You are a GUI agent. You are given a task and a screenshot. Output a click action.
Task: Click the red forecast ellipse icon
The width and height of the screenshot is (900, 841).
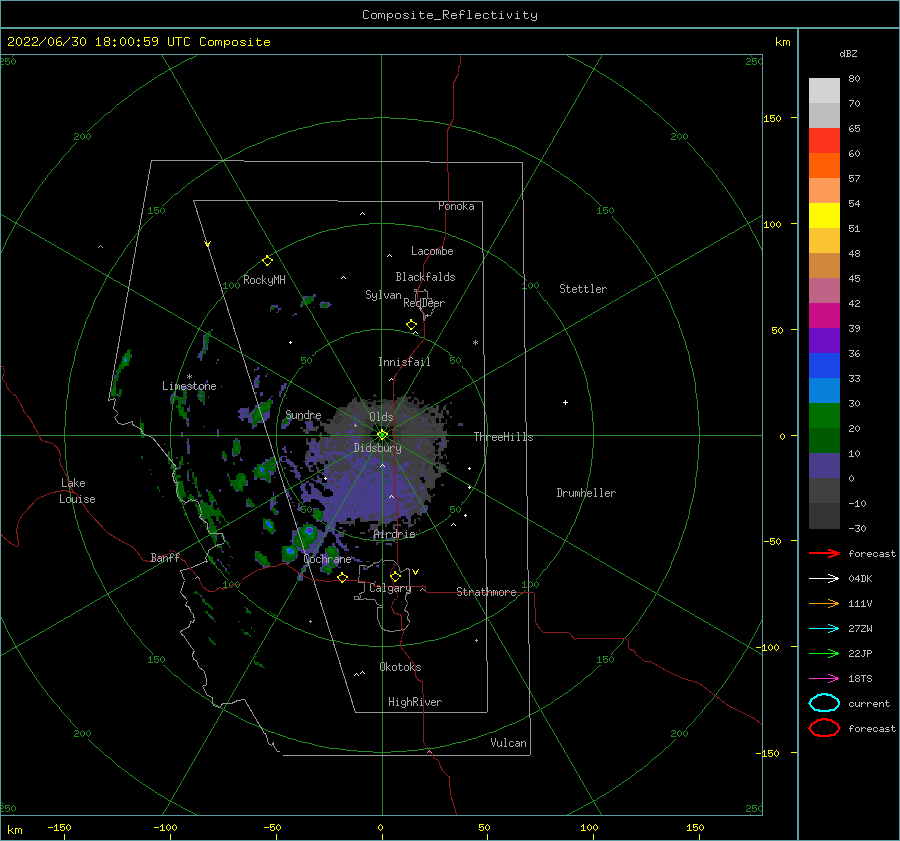pos(824,728)
